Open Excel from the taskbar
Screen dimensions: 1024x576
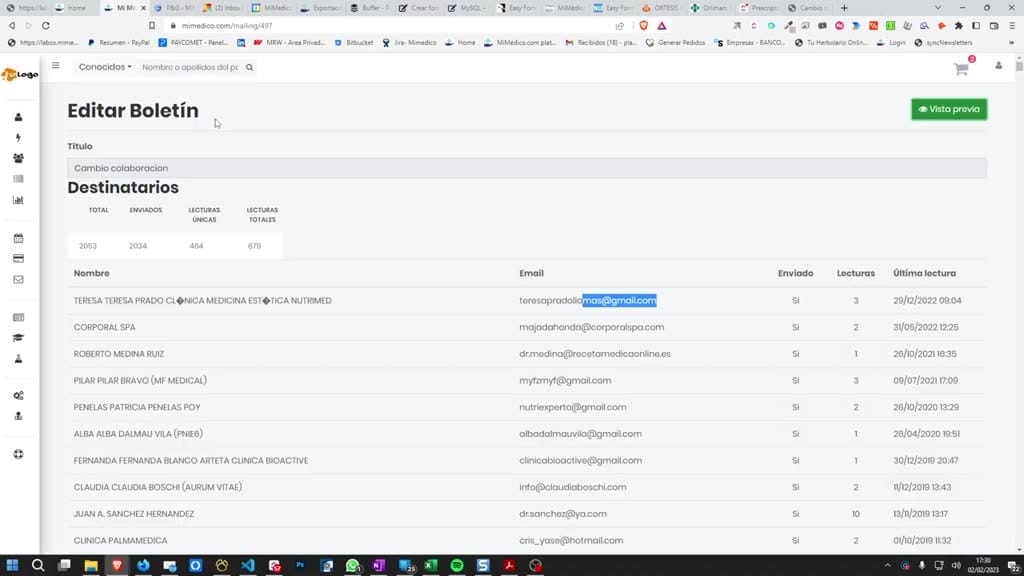tap(430, 565)
